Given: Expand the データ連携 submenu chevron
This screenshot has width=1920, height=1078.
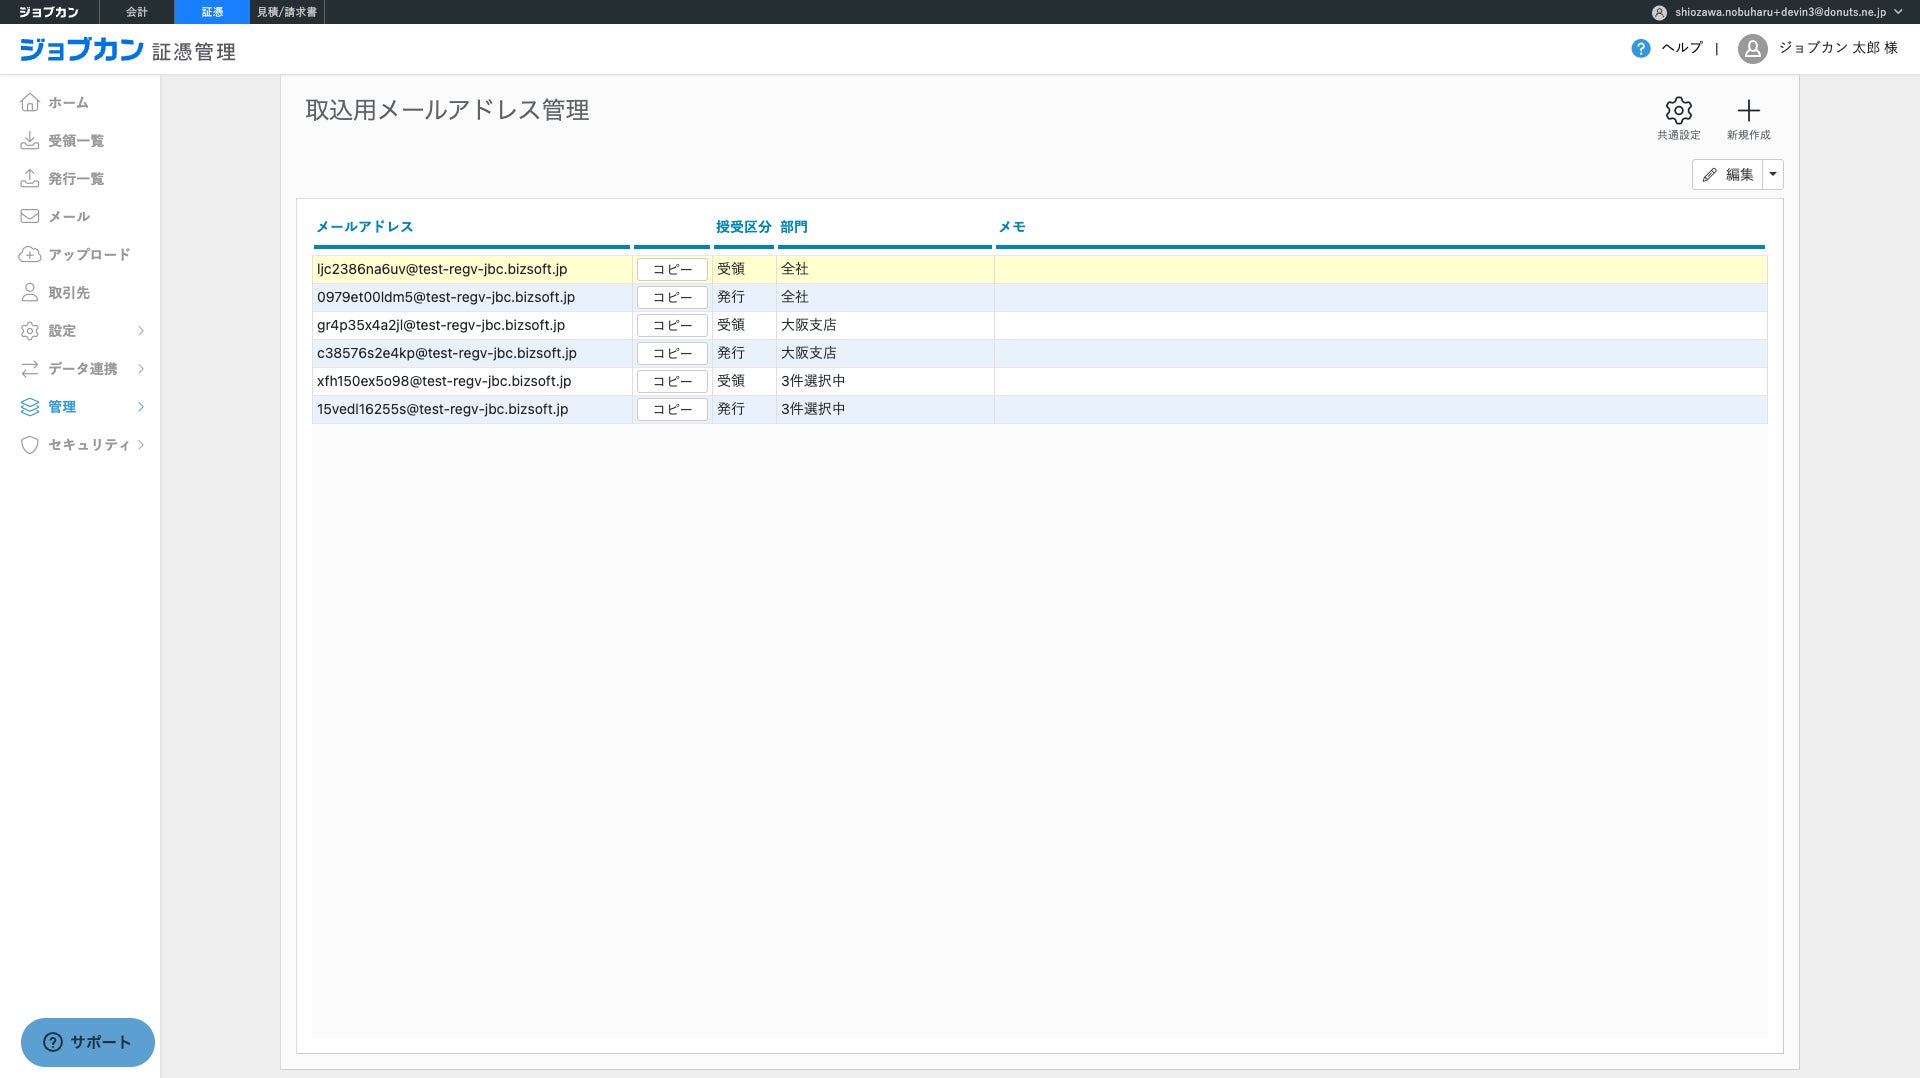Looking at the screenshot, I should pos(141,368).
